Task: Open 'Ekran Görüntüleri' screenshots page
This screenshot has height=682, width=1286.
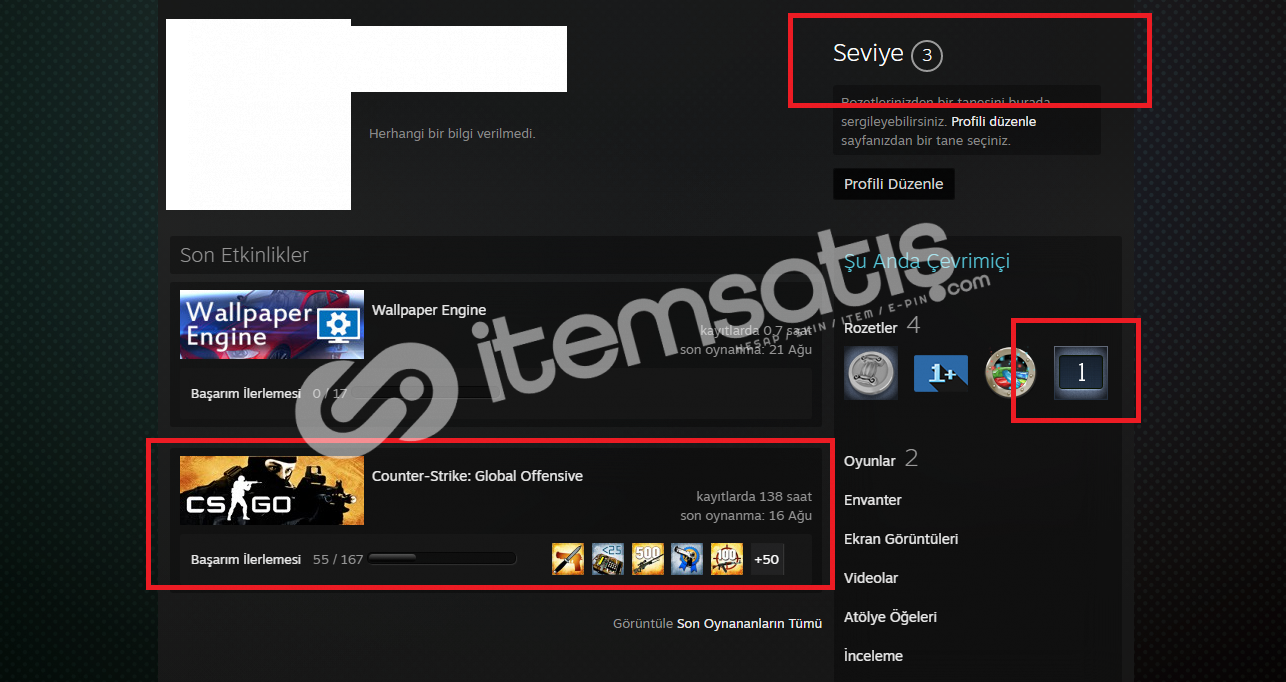Action: click(x=901, y=539)
